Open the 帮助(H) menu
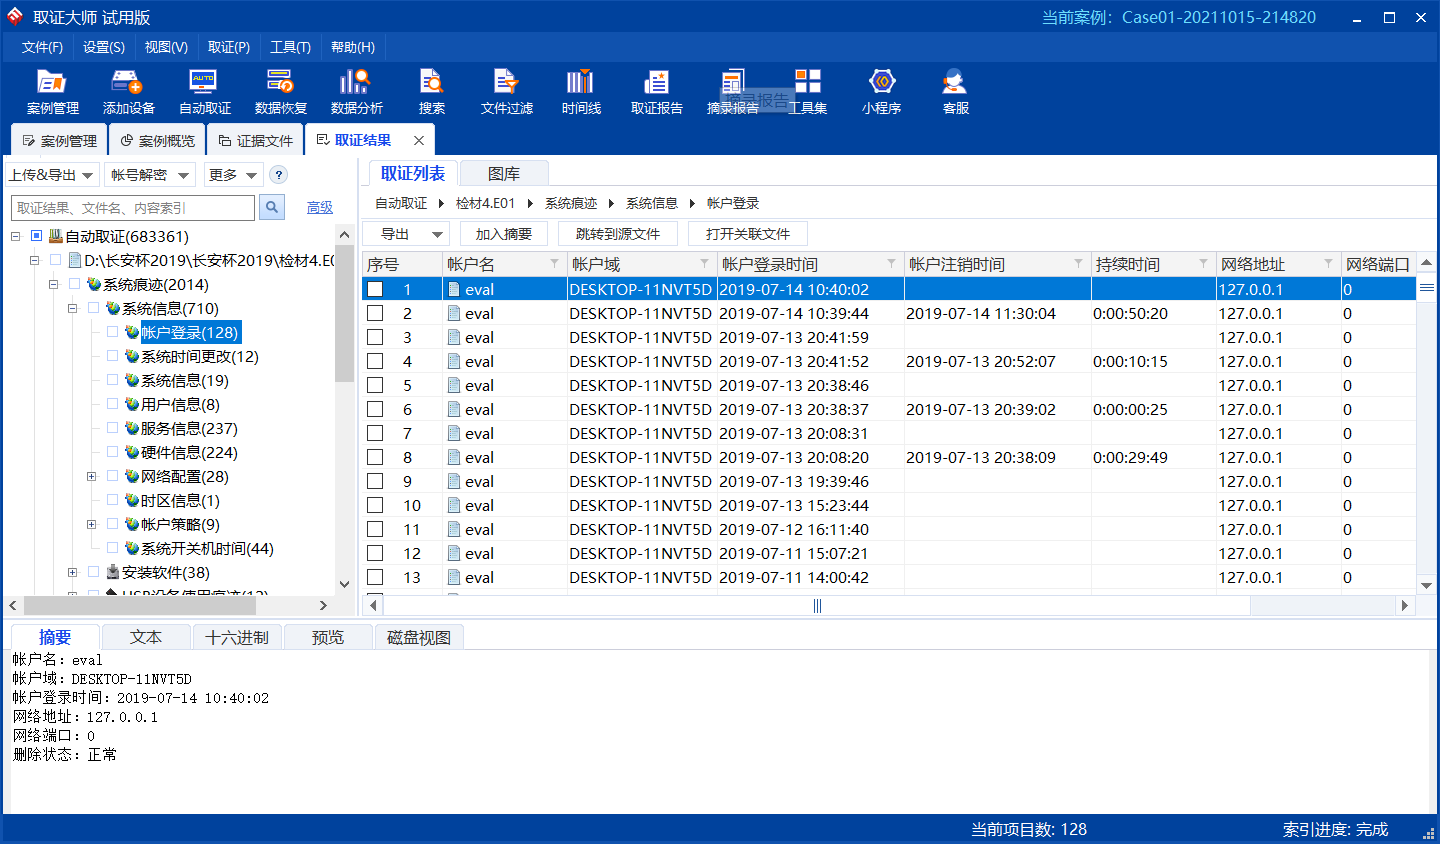This screenshot has height=844, width=1440. tap(353, 47)
